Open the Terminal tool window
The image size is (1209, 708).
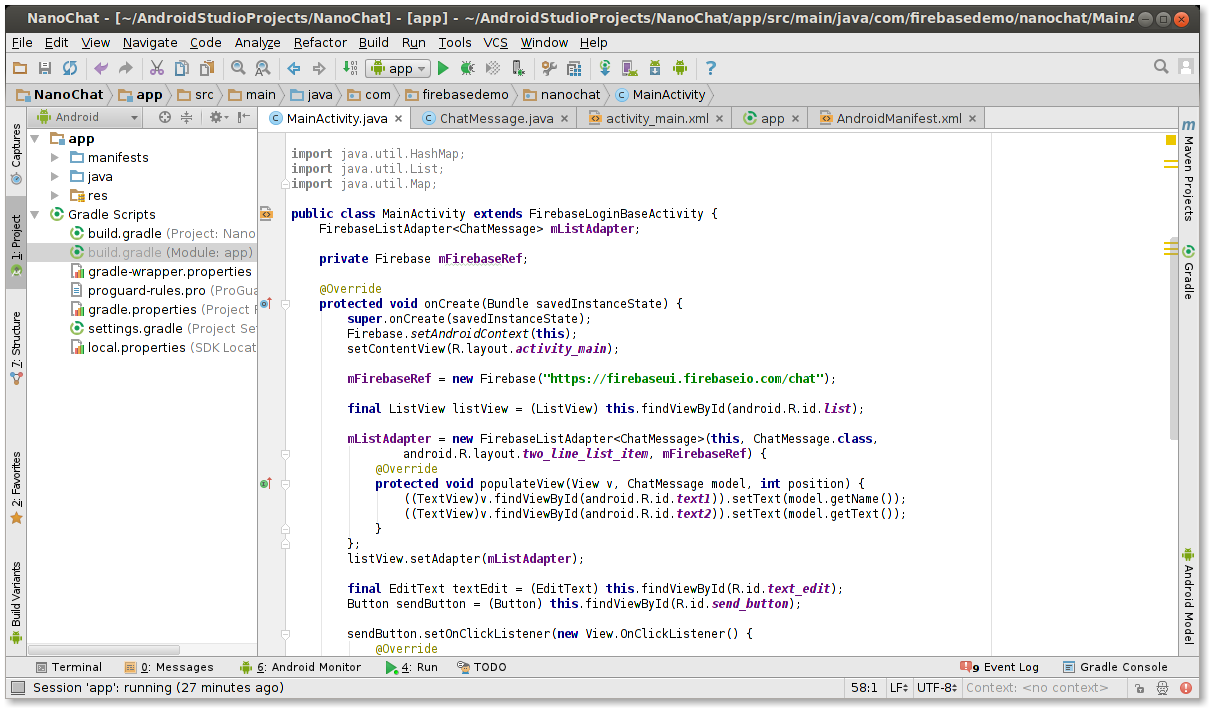pos(68,667)
